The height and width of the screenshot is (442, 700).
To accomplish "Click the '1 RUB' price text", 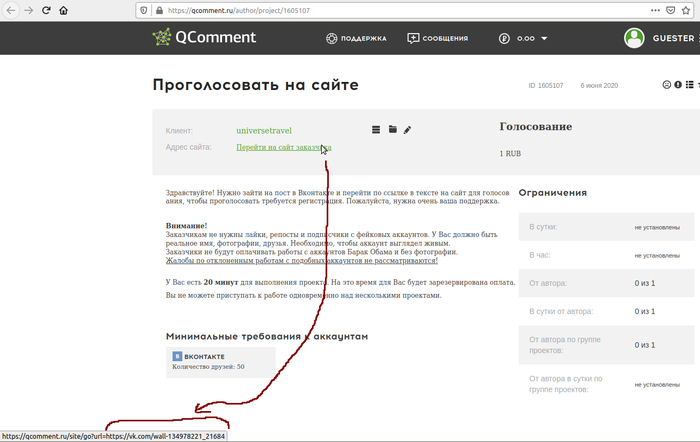I will [x=510, y=154].
